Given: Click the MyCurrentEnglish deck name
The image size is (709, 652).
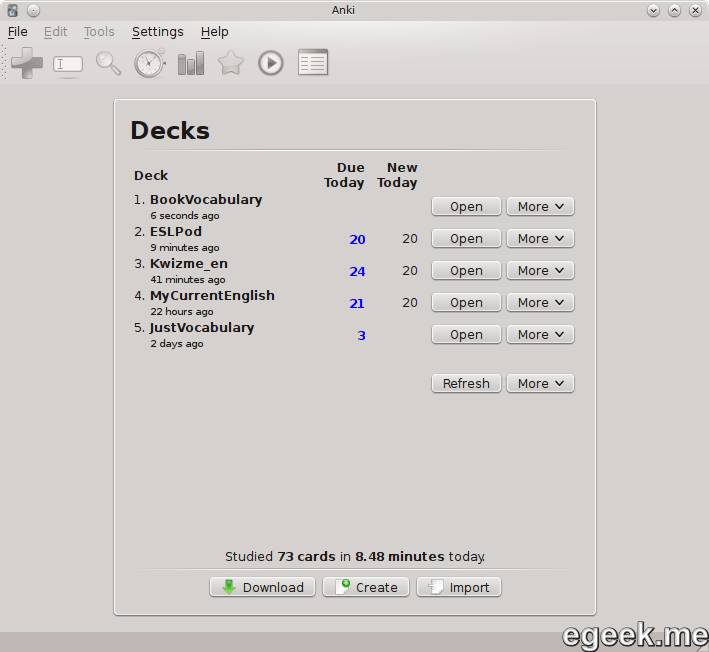Looking at the screenshot, I should 213,296.
